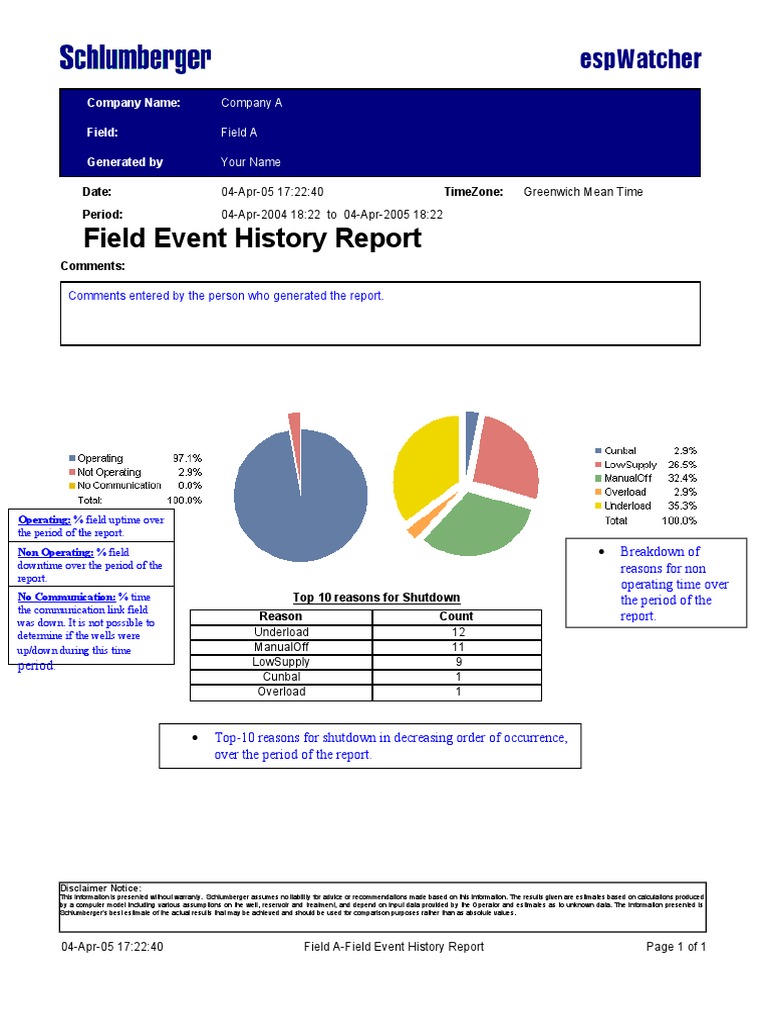The image size is (768, 1024).
Task: Click the 'Non Operating:' underlined definition term
Action: pyautogui.click(x=56, y=552)
